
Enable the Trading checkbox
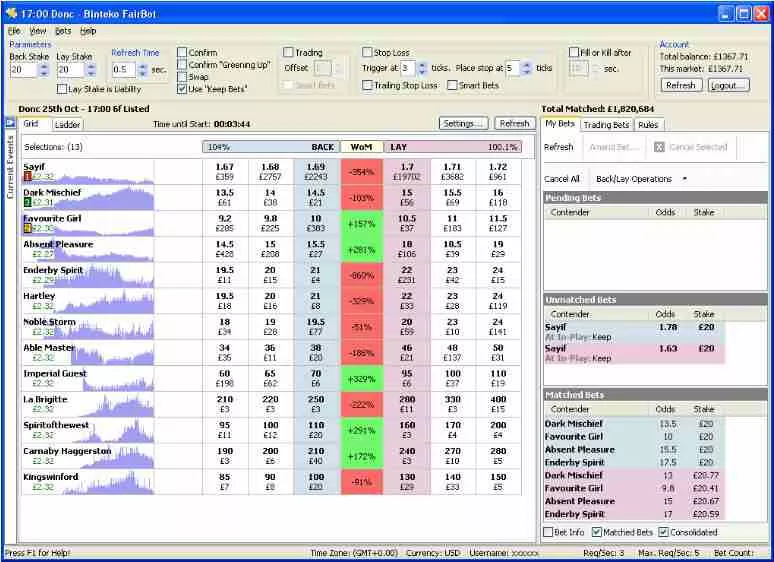pos(288,52)
